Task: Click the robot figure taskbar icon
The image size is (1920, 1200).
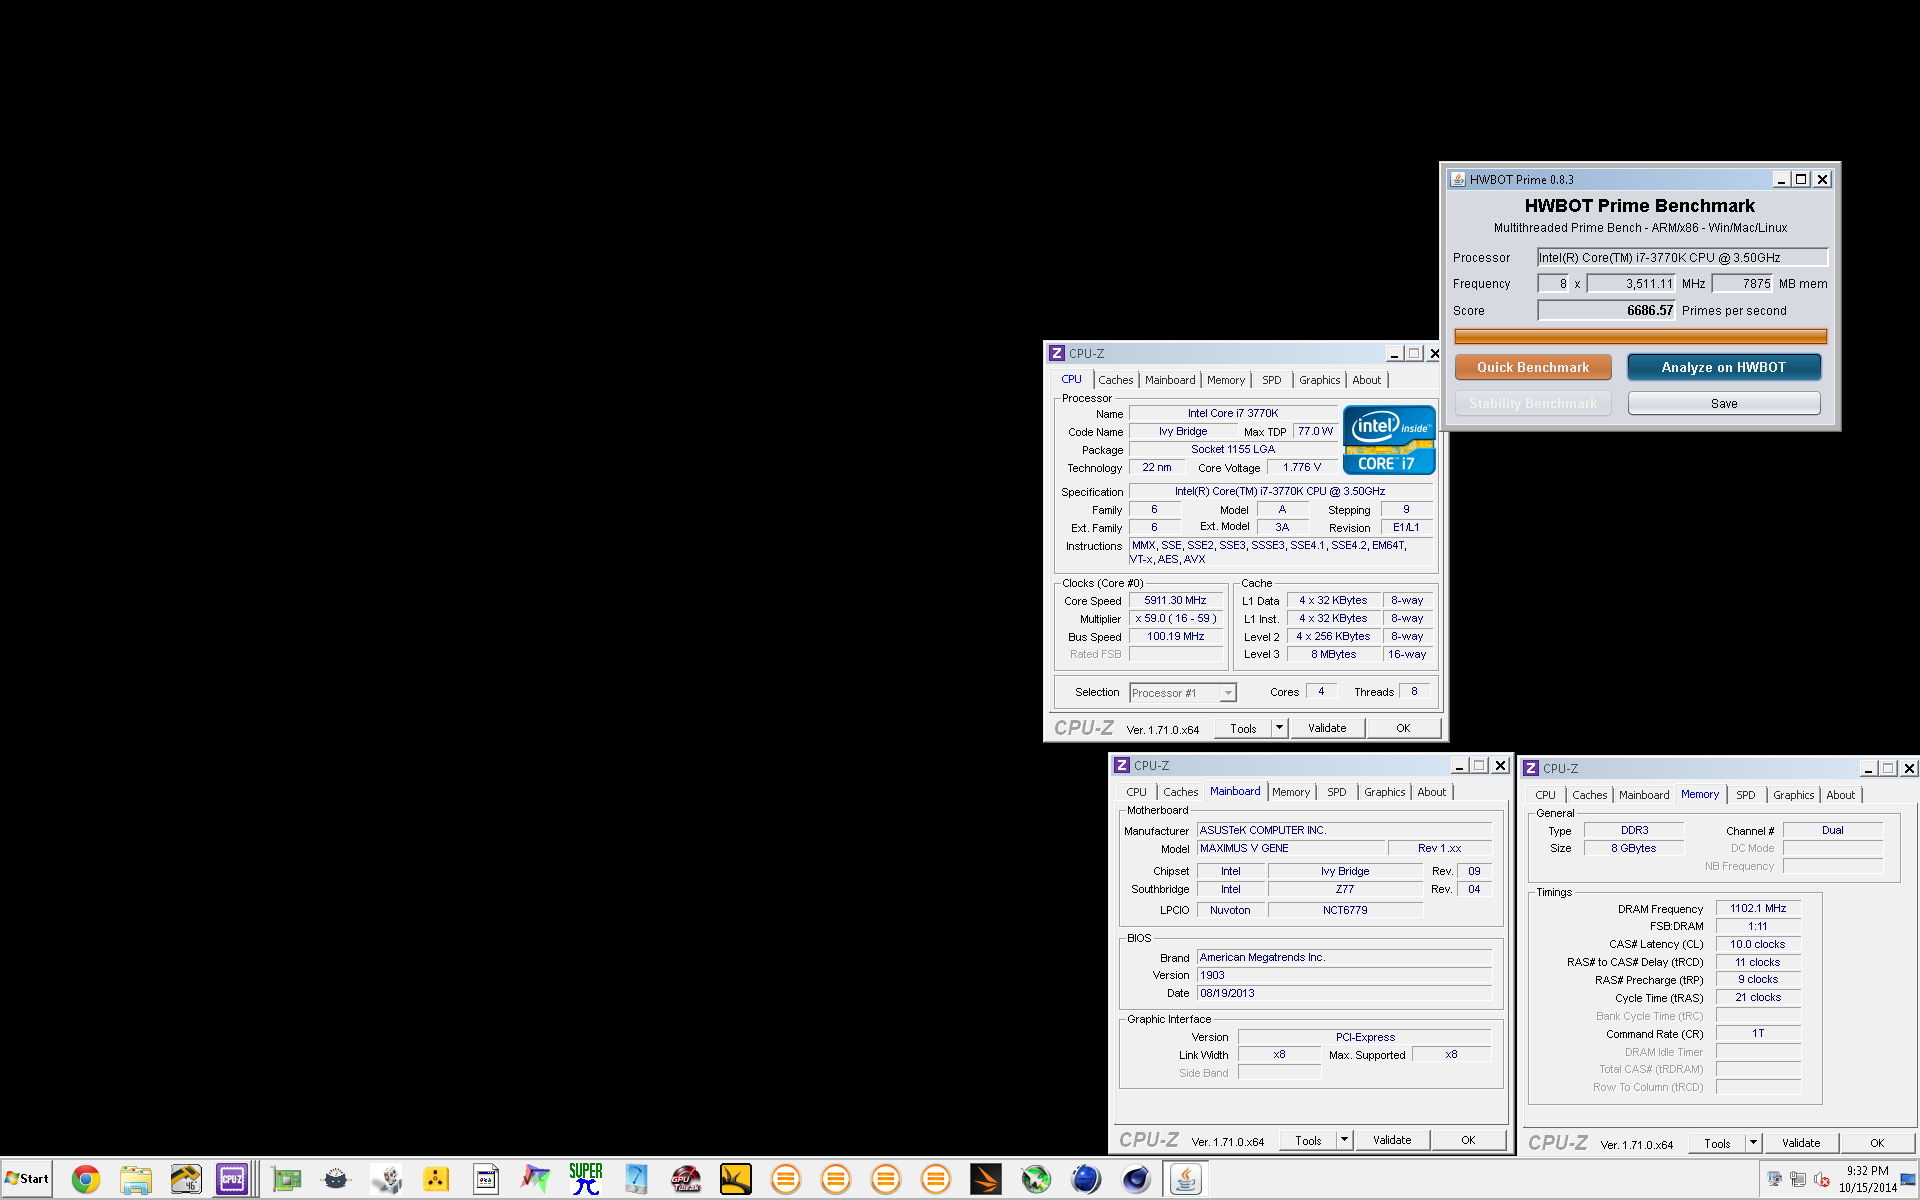Action: (386, 1180)
